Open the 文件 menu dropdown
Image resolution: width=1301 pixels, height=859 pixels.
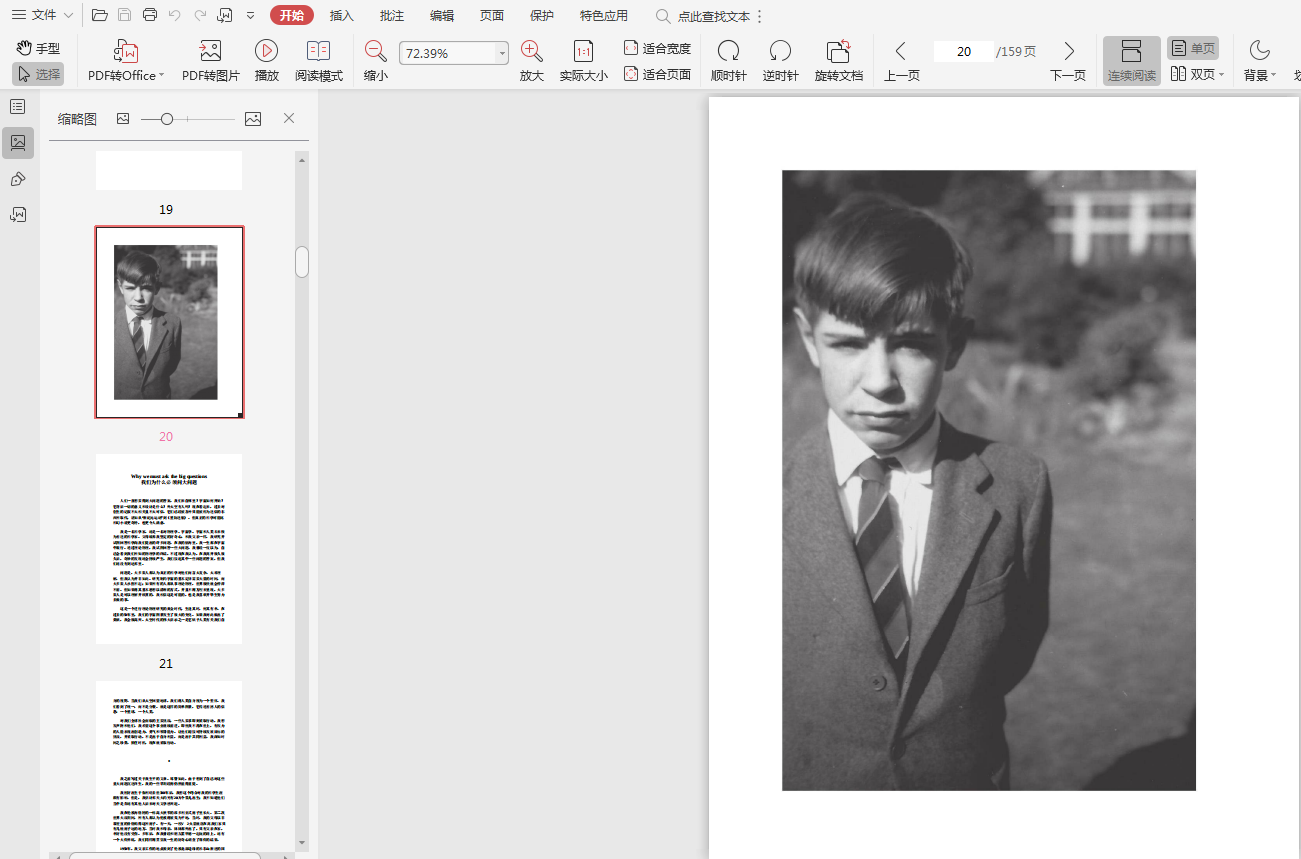coord(42,15)
